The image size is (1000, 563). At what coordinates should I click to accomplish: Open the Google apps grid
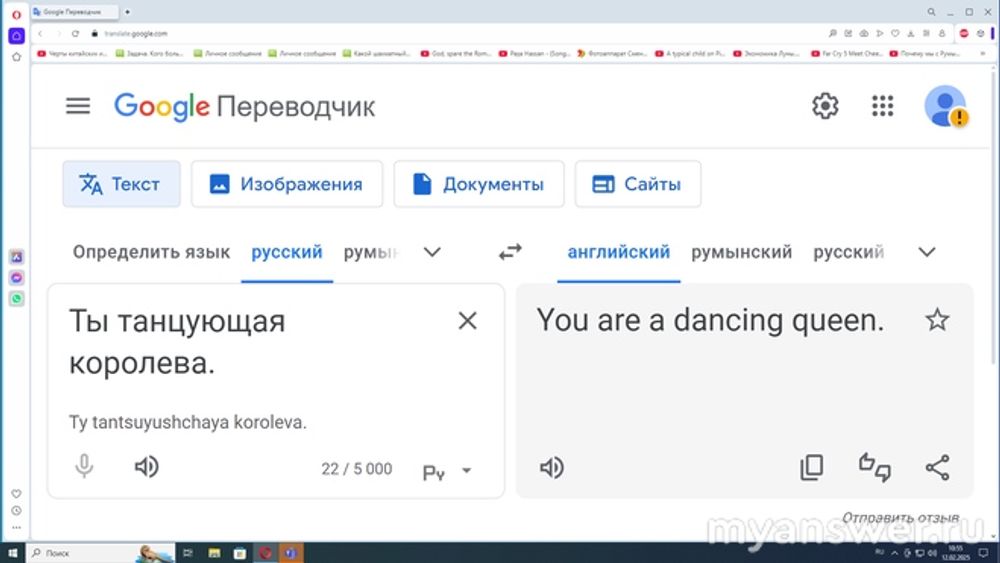[883, 106]
